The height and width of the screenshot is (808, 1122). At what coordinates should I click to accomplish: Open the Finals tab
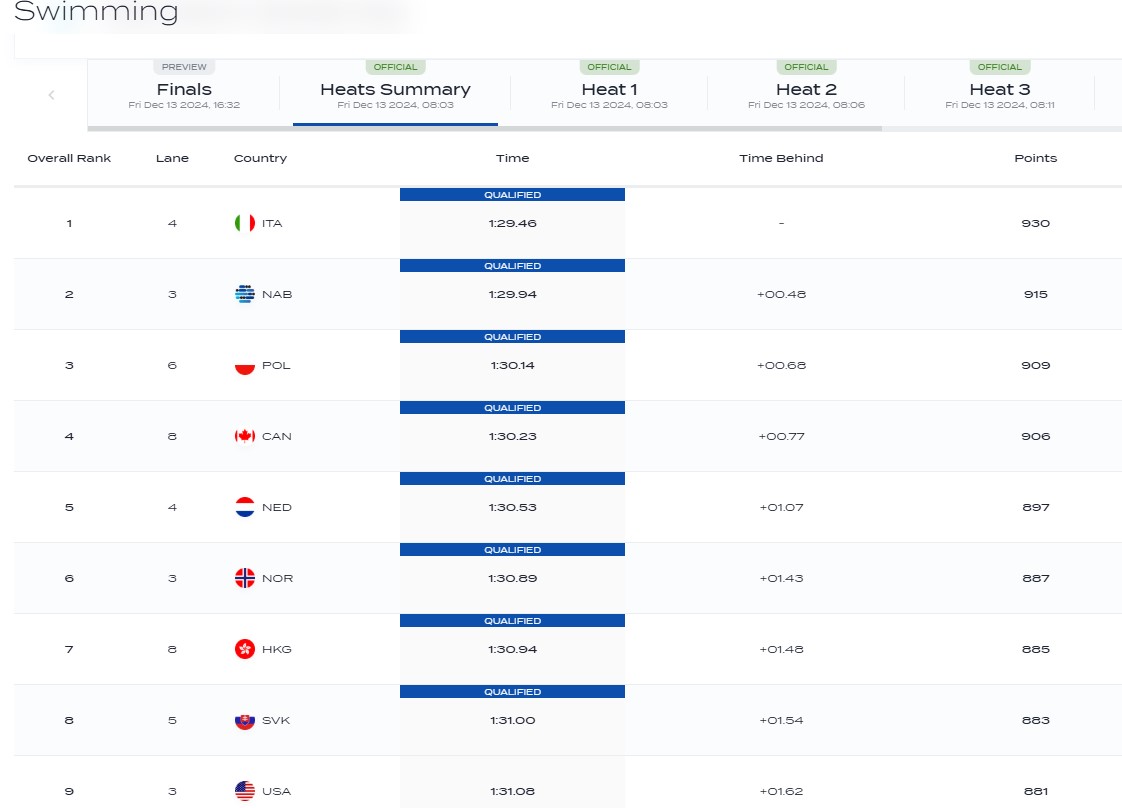pos(184,90)
